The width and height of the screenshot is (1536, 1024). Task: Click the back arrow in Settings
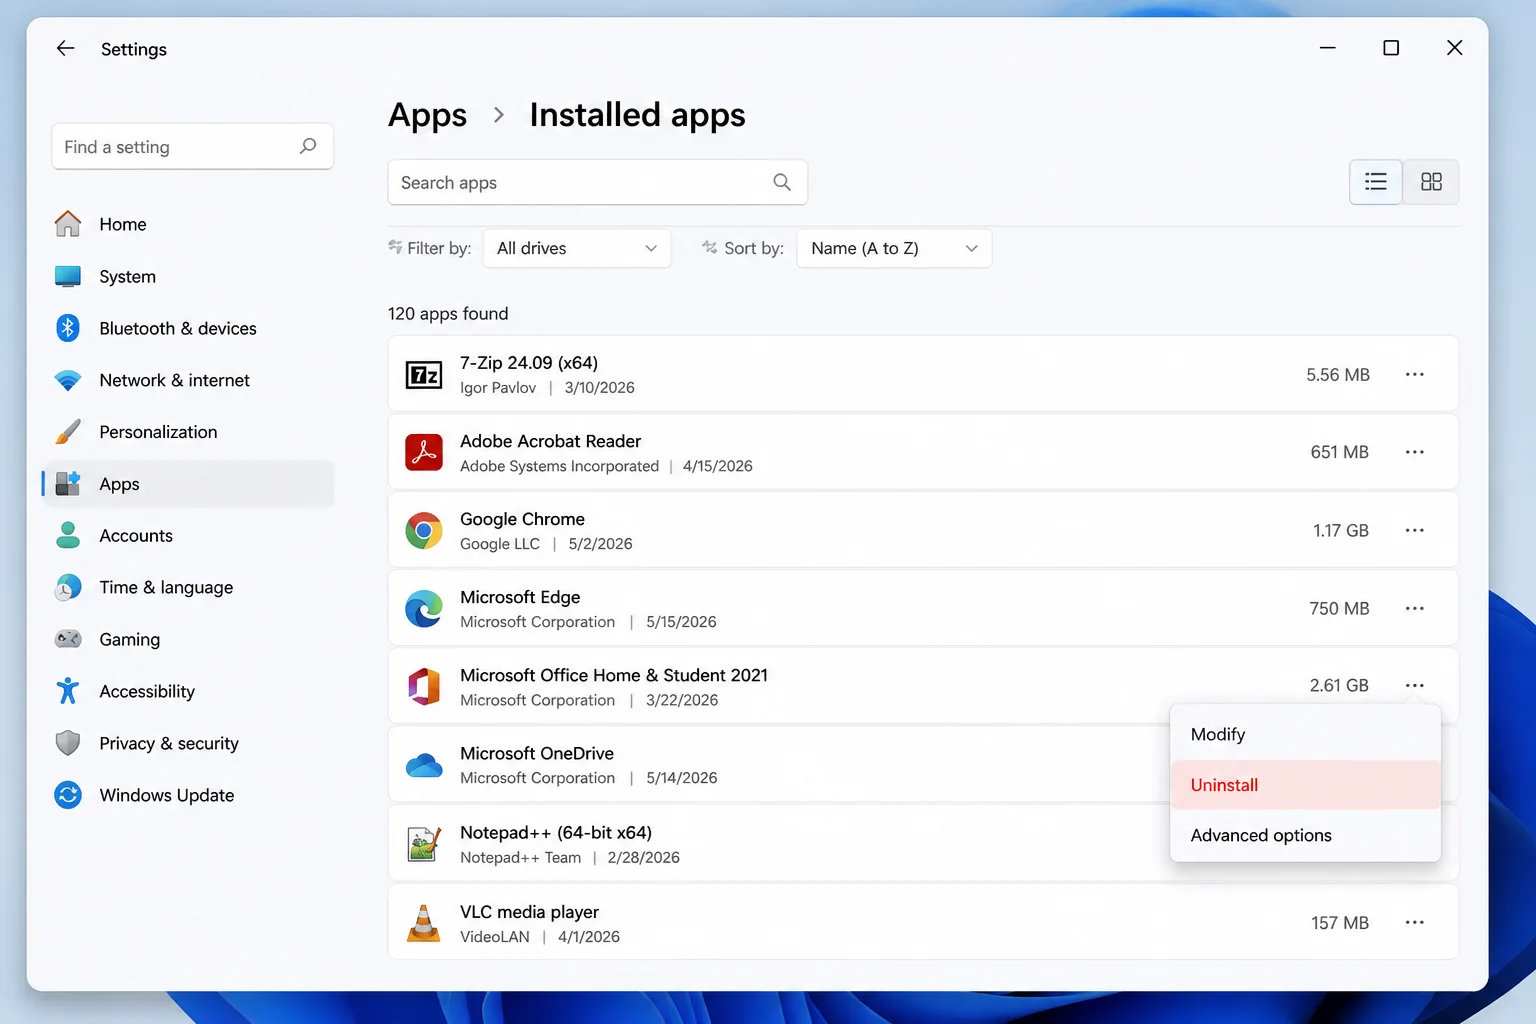66,48
